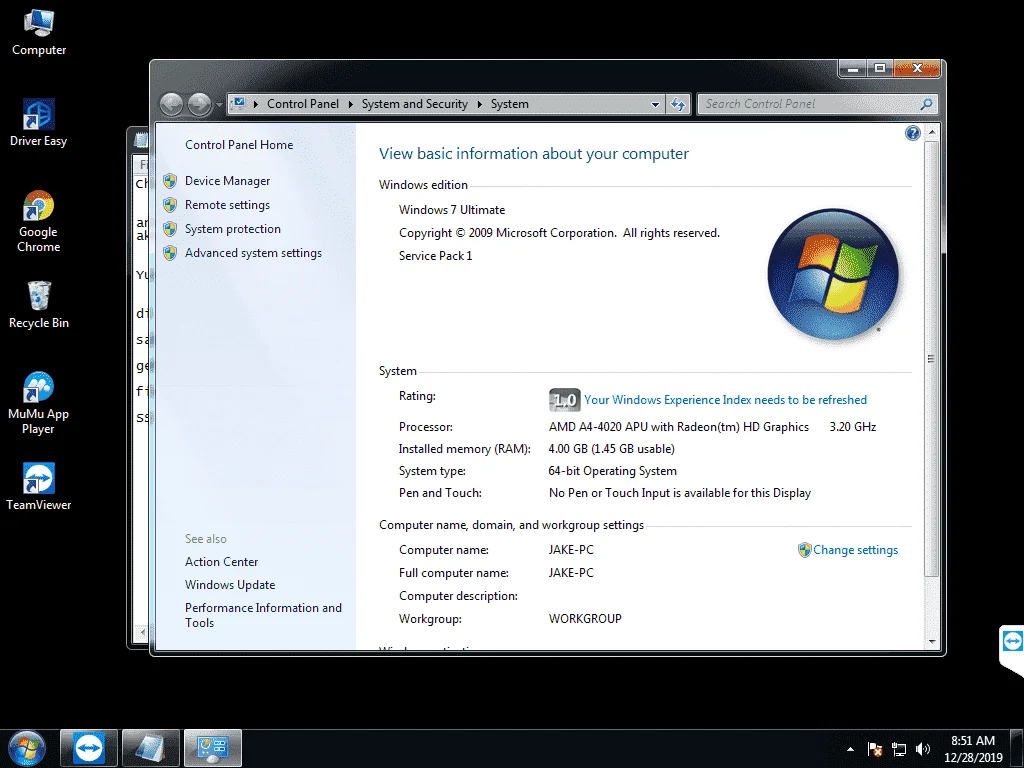The width and height of the screenshot is (1024, 768).
Task: Open Action Center link
Action: click(x=221, y=562)
